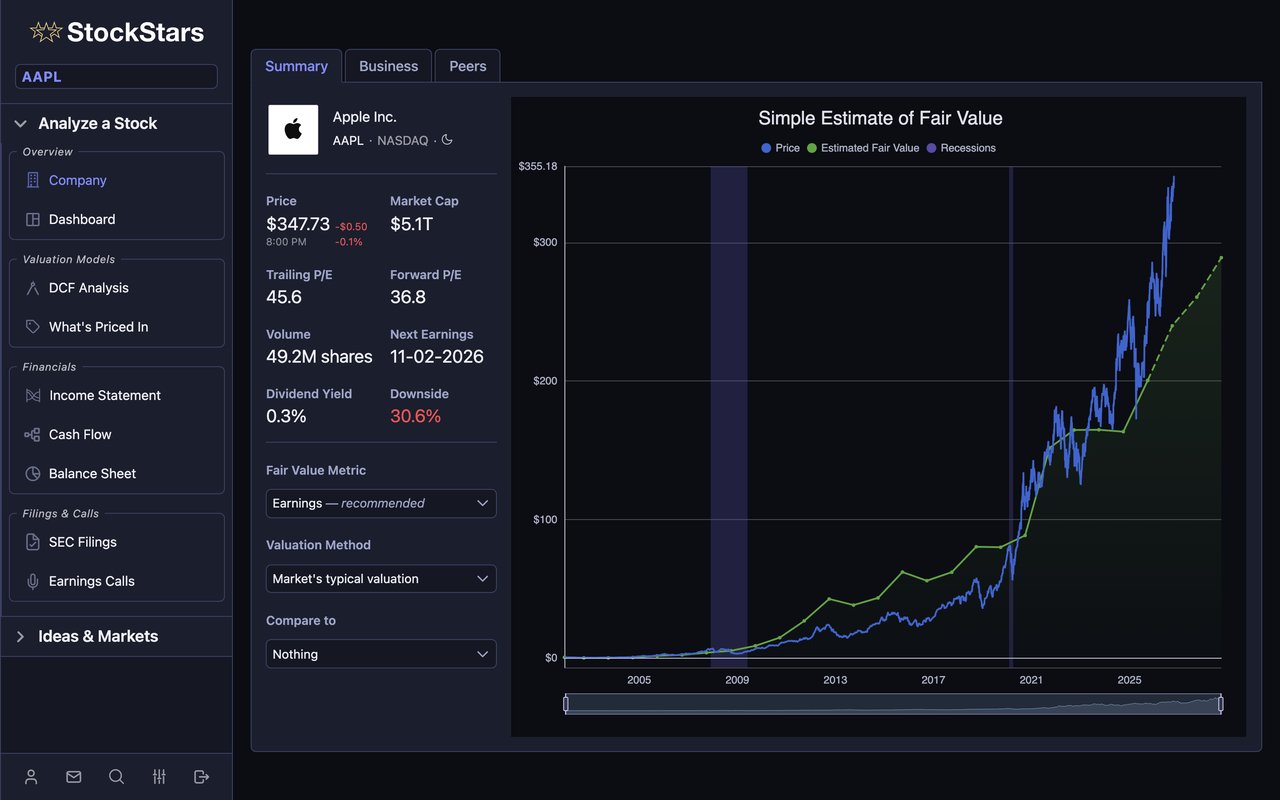Click the right handle of chart range slider
This screenshot has height=800, width=1280.
point(1221,704)
